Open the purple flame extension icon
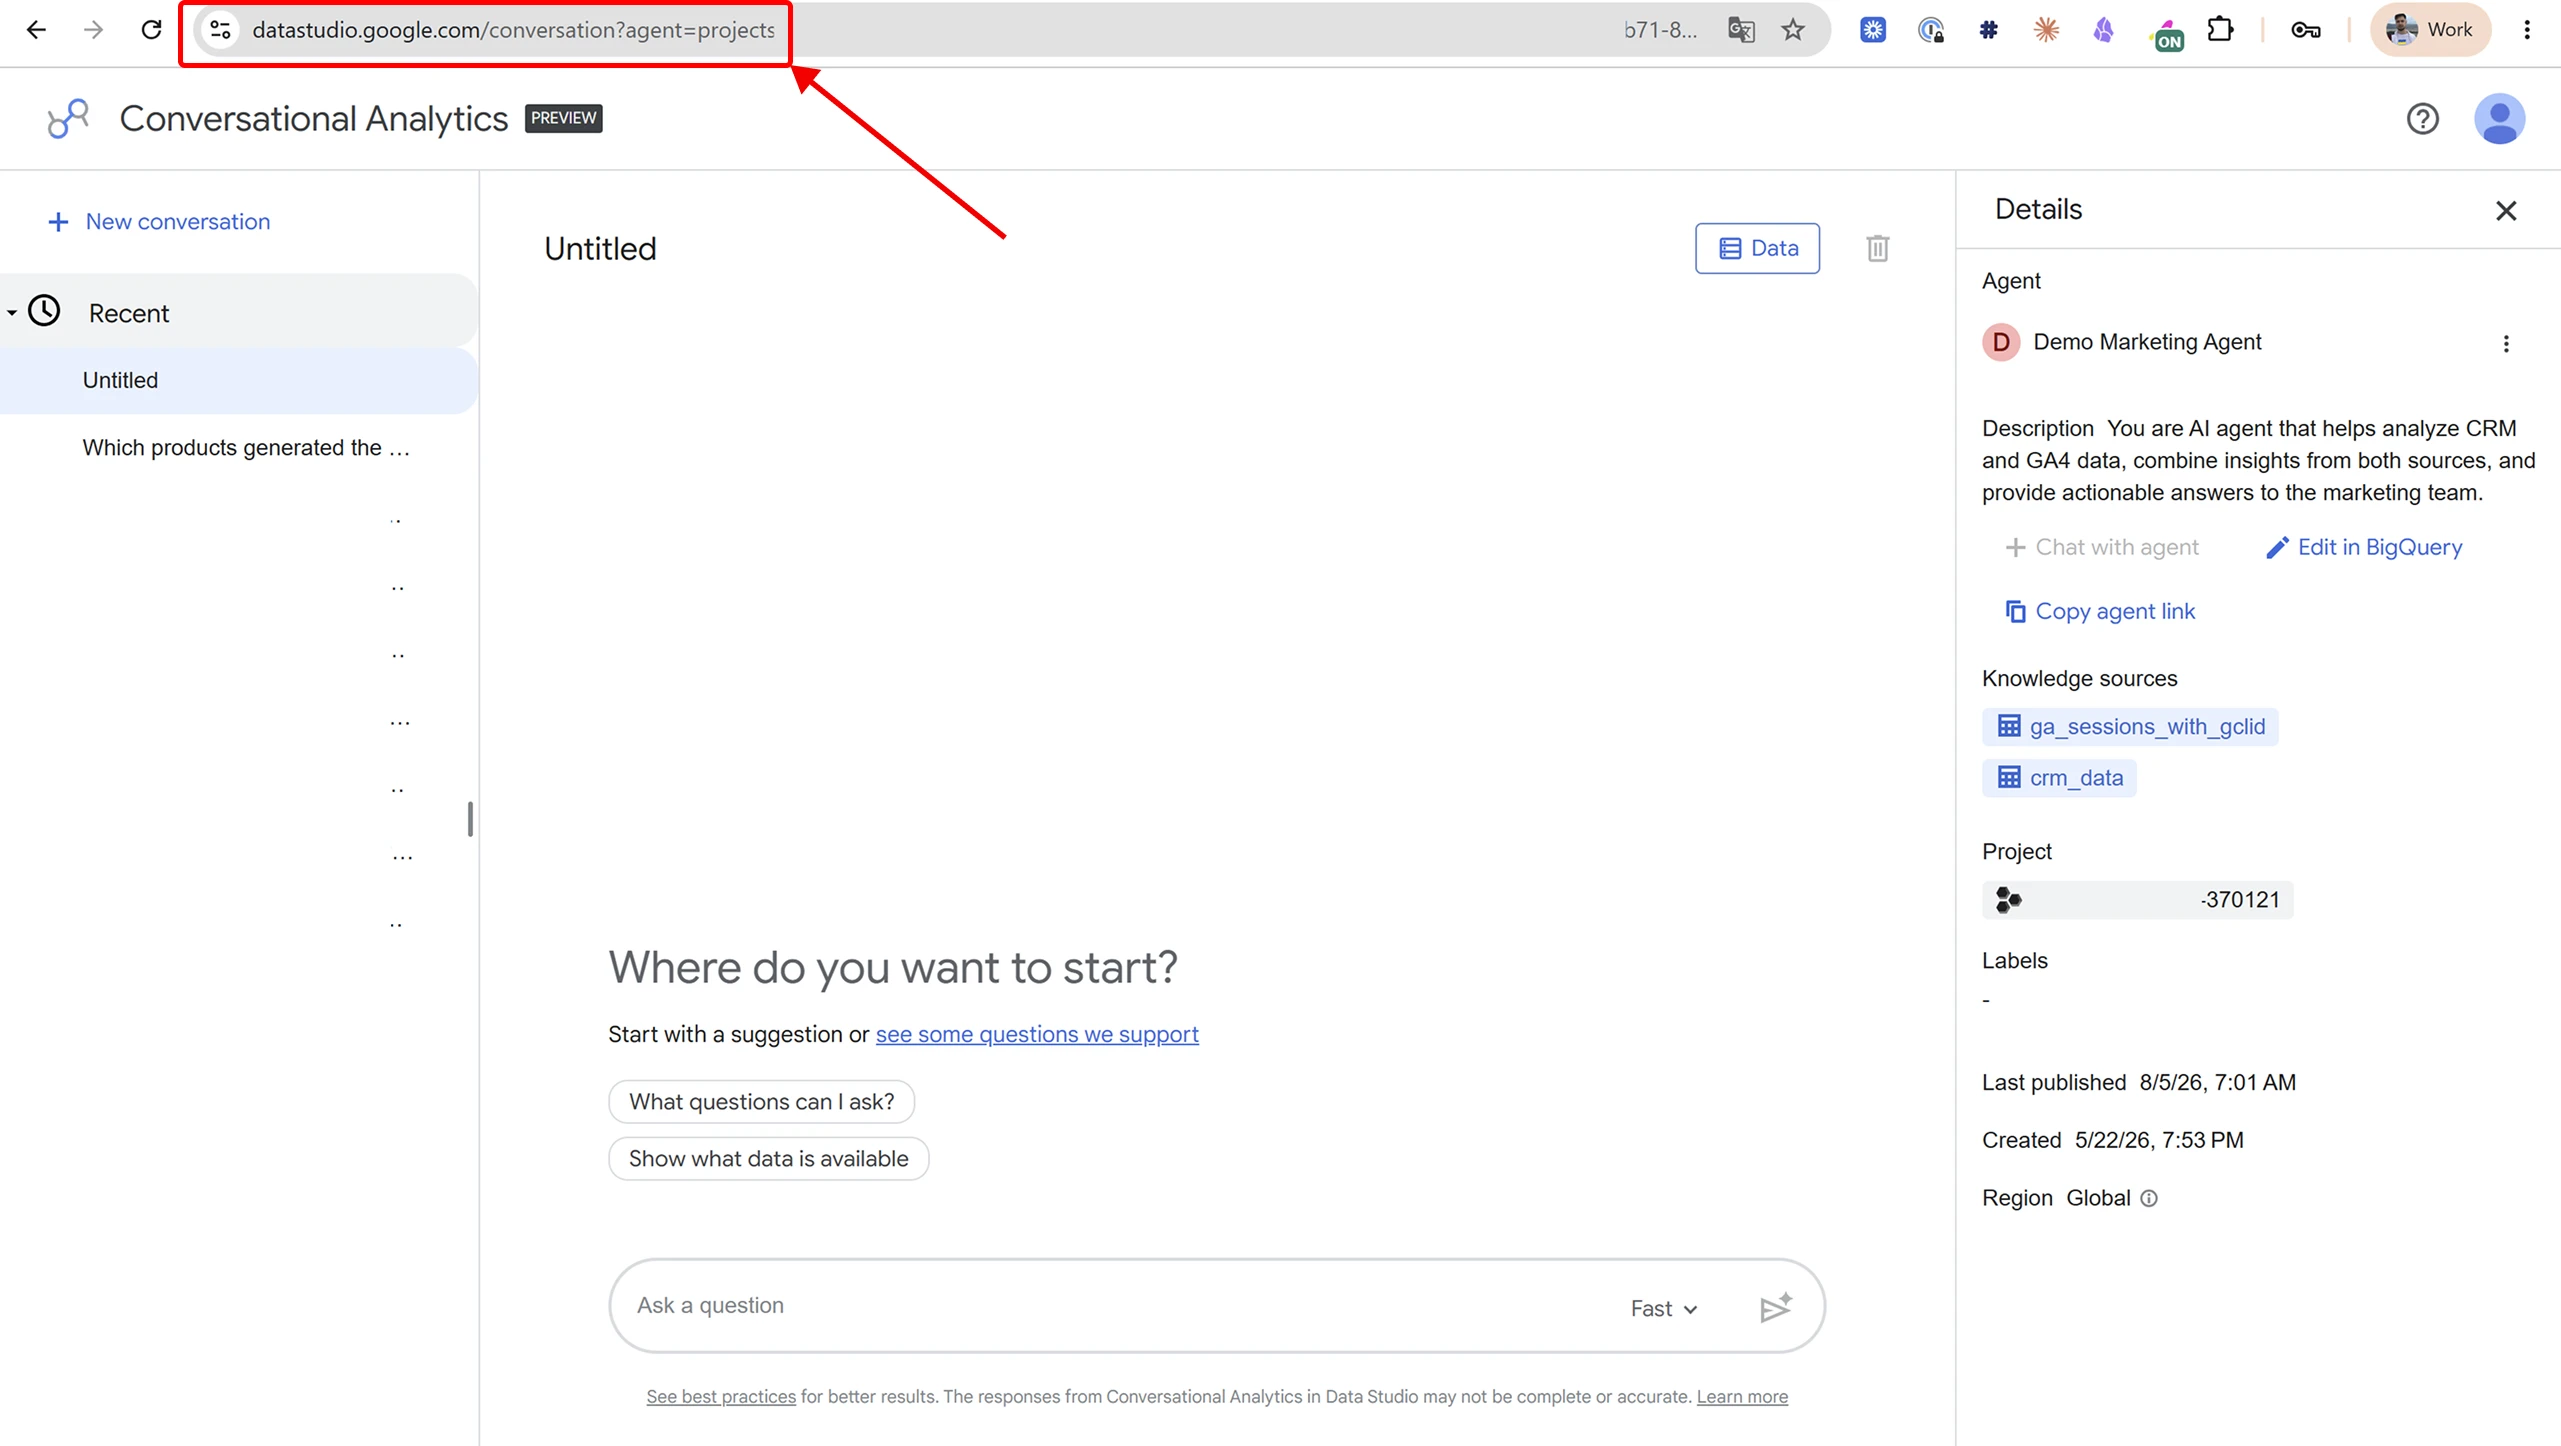The height and width of the screenshot is (1446, 2561). [2104, 30]
